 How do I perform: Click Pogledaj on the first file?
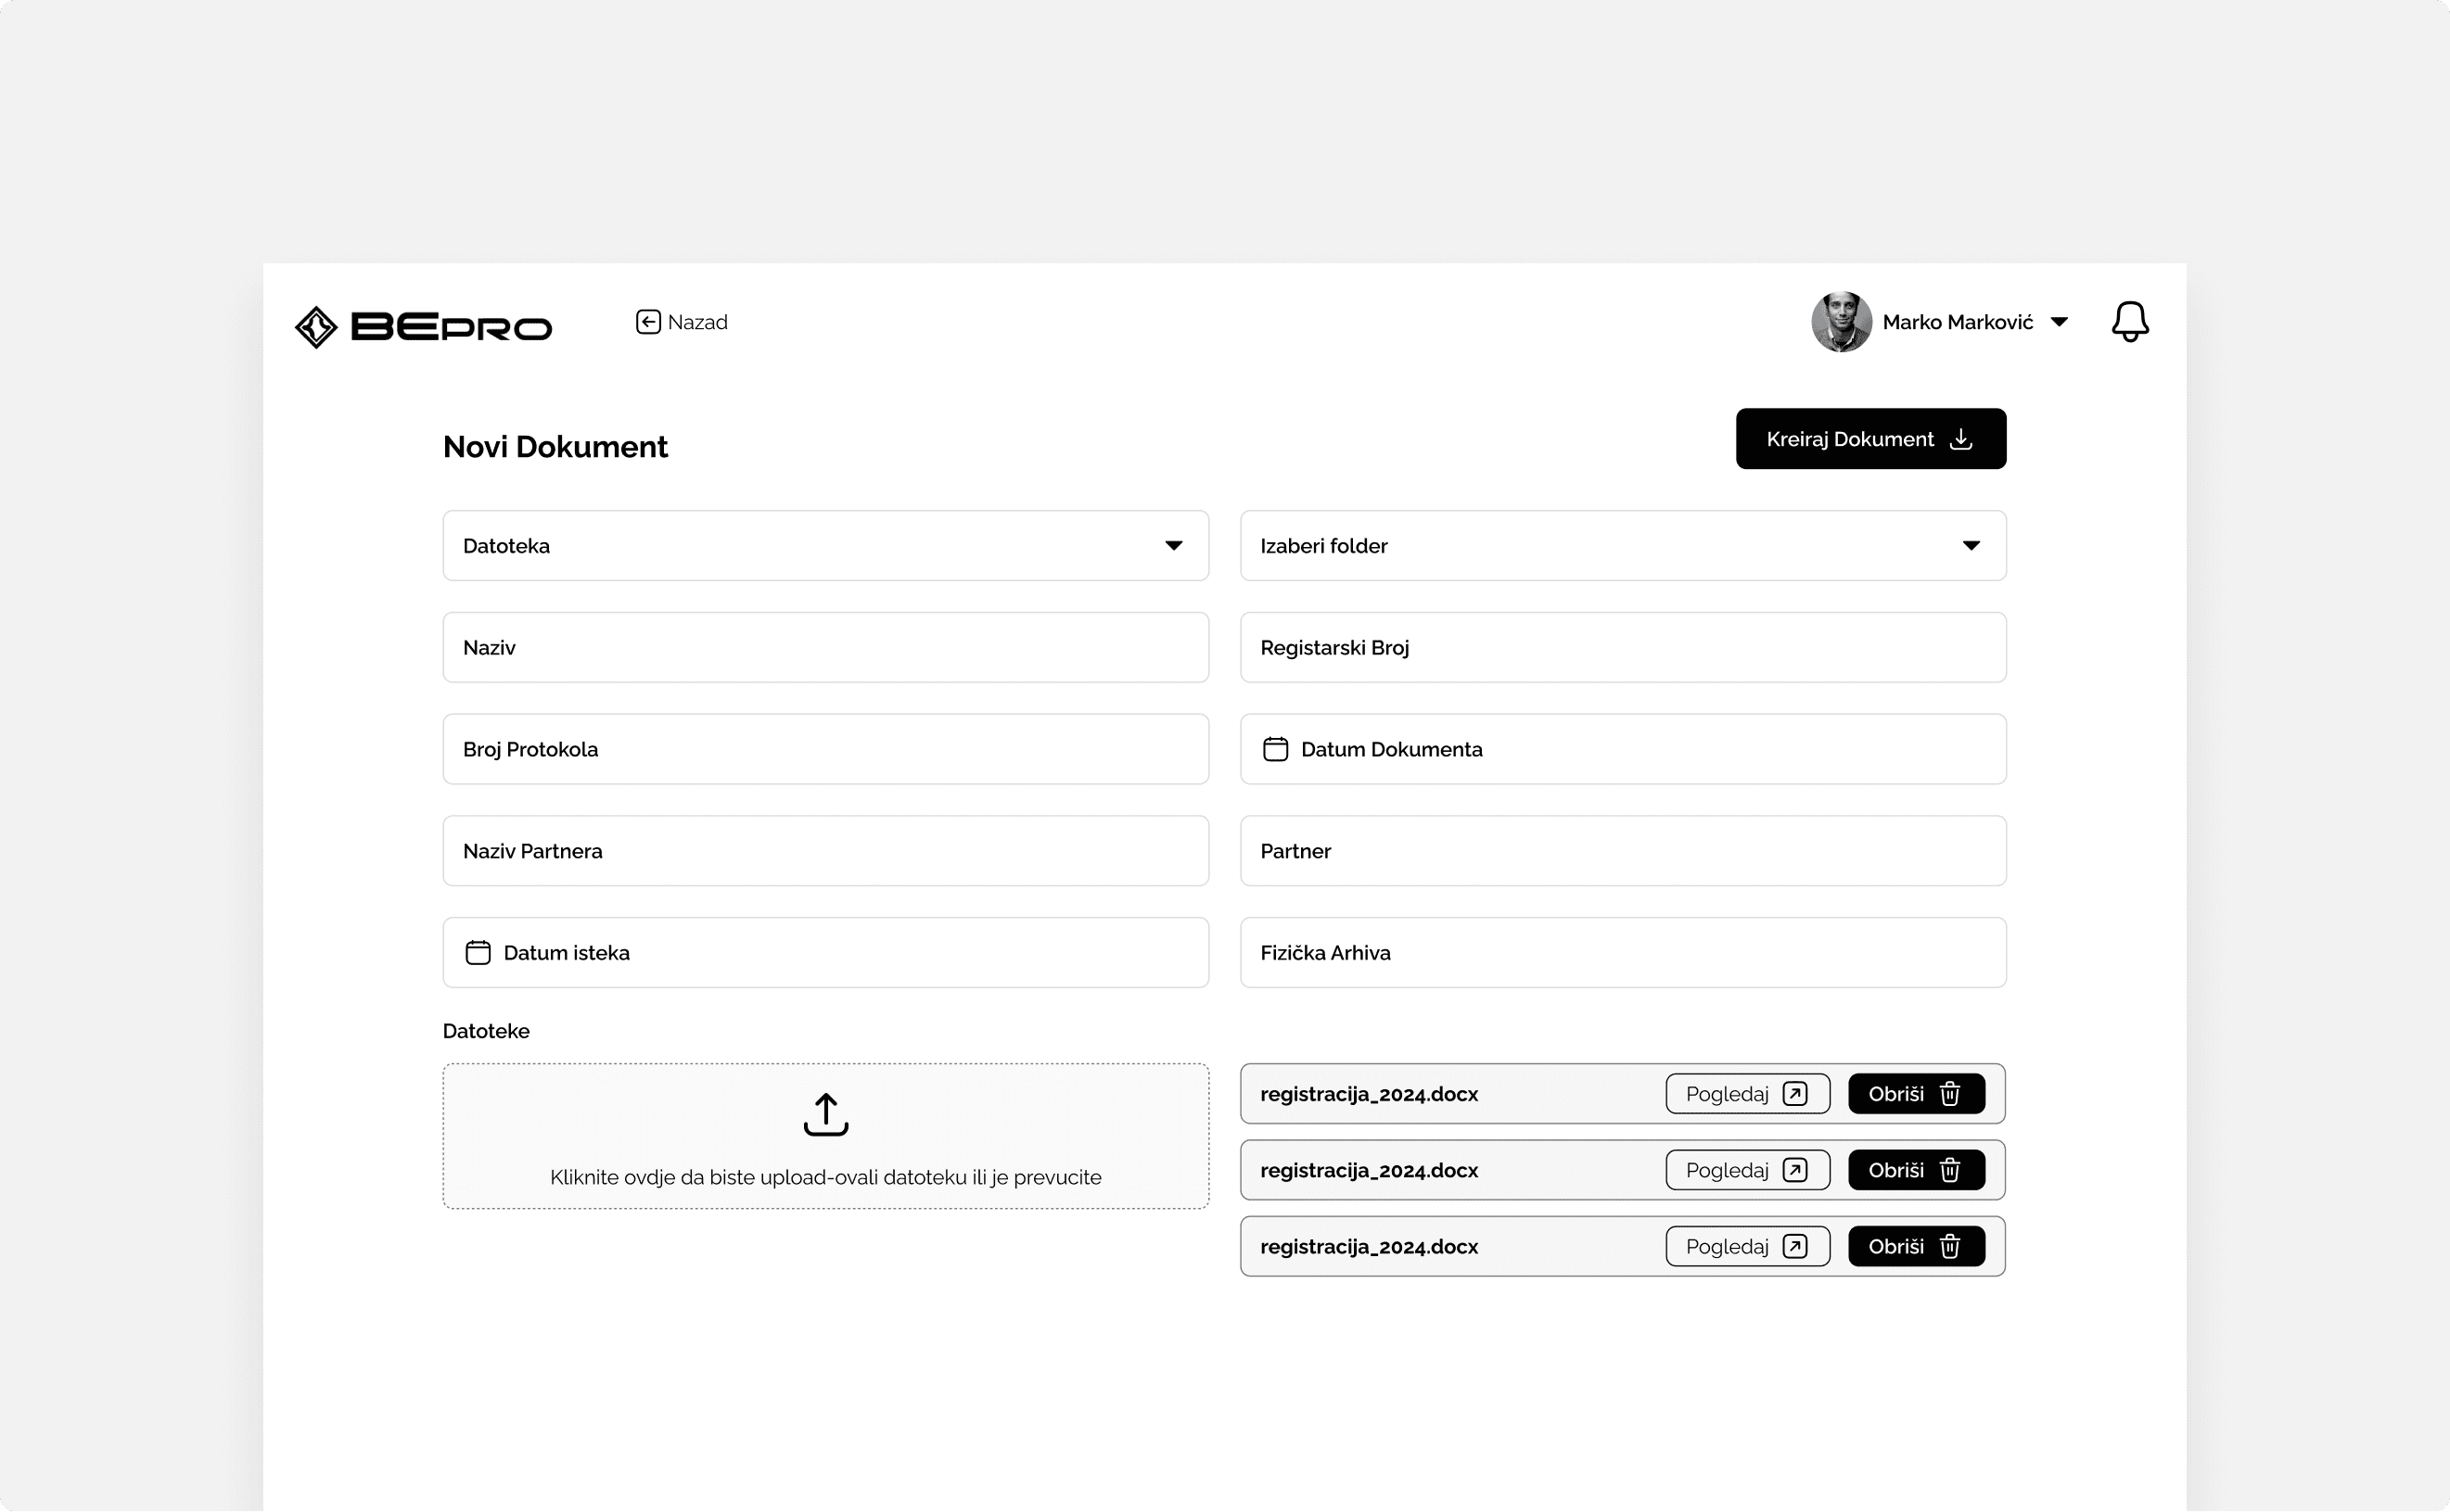[1746, 1093]
